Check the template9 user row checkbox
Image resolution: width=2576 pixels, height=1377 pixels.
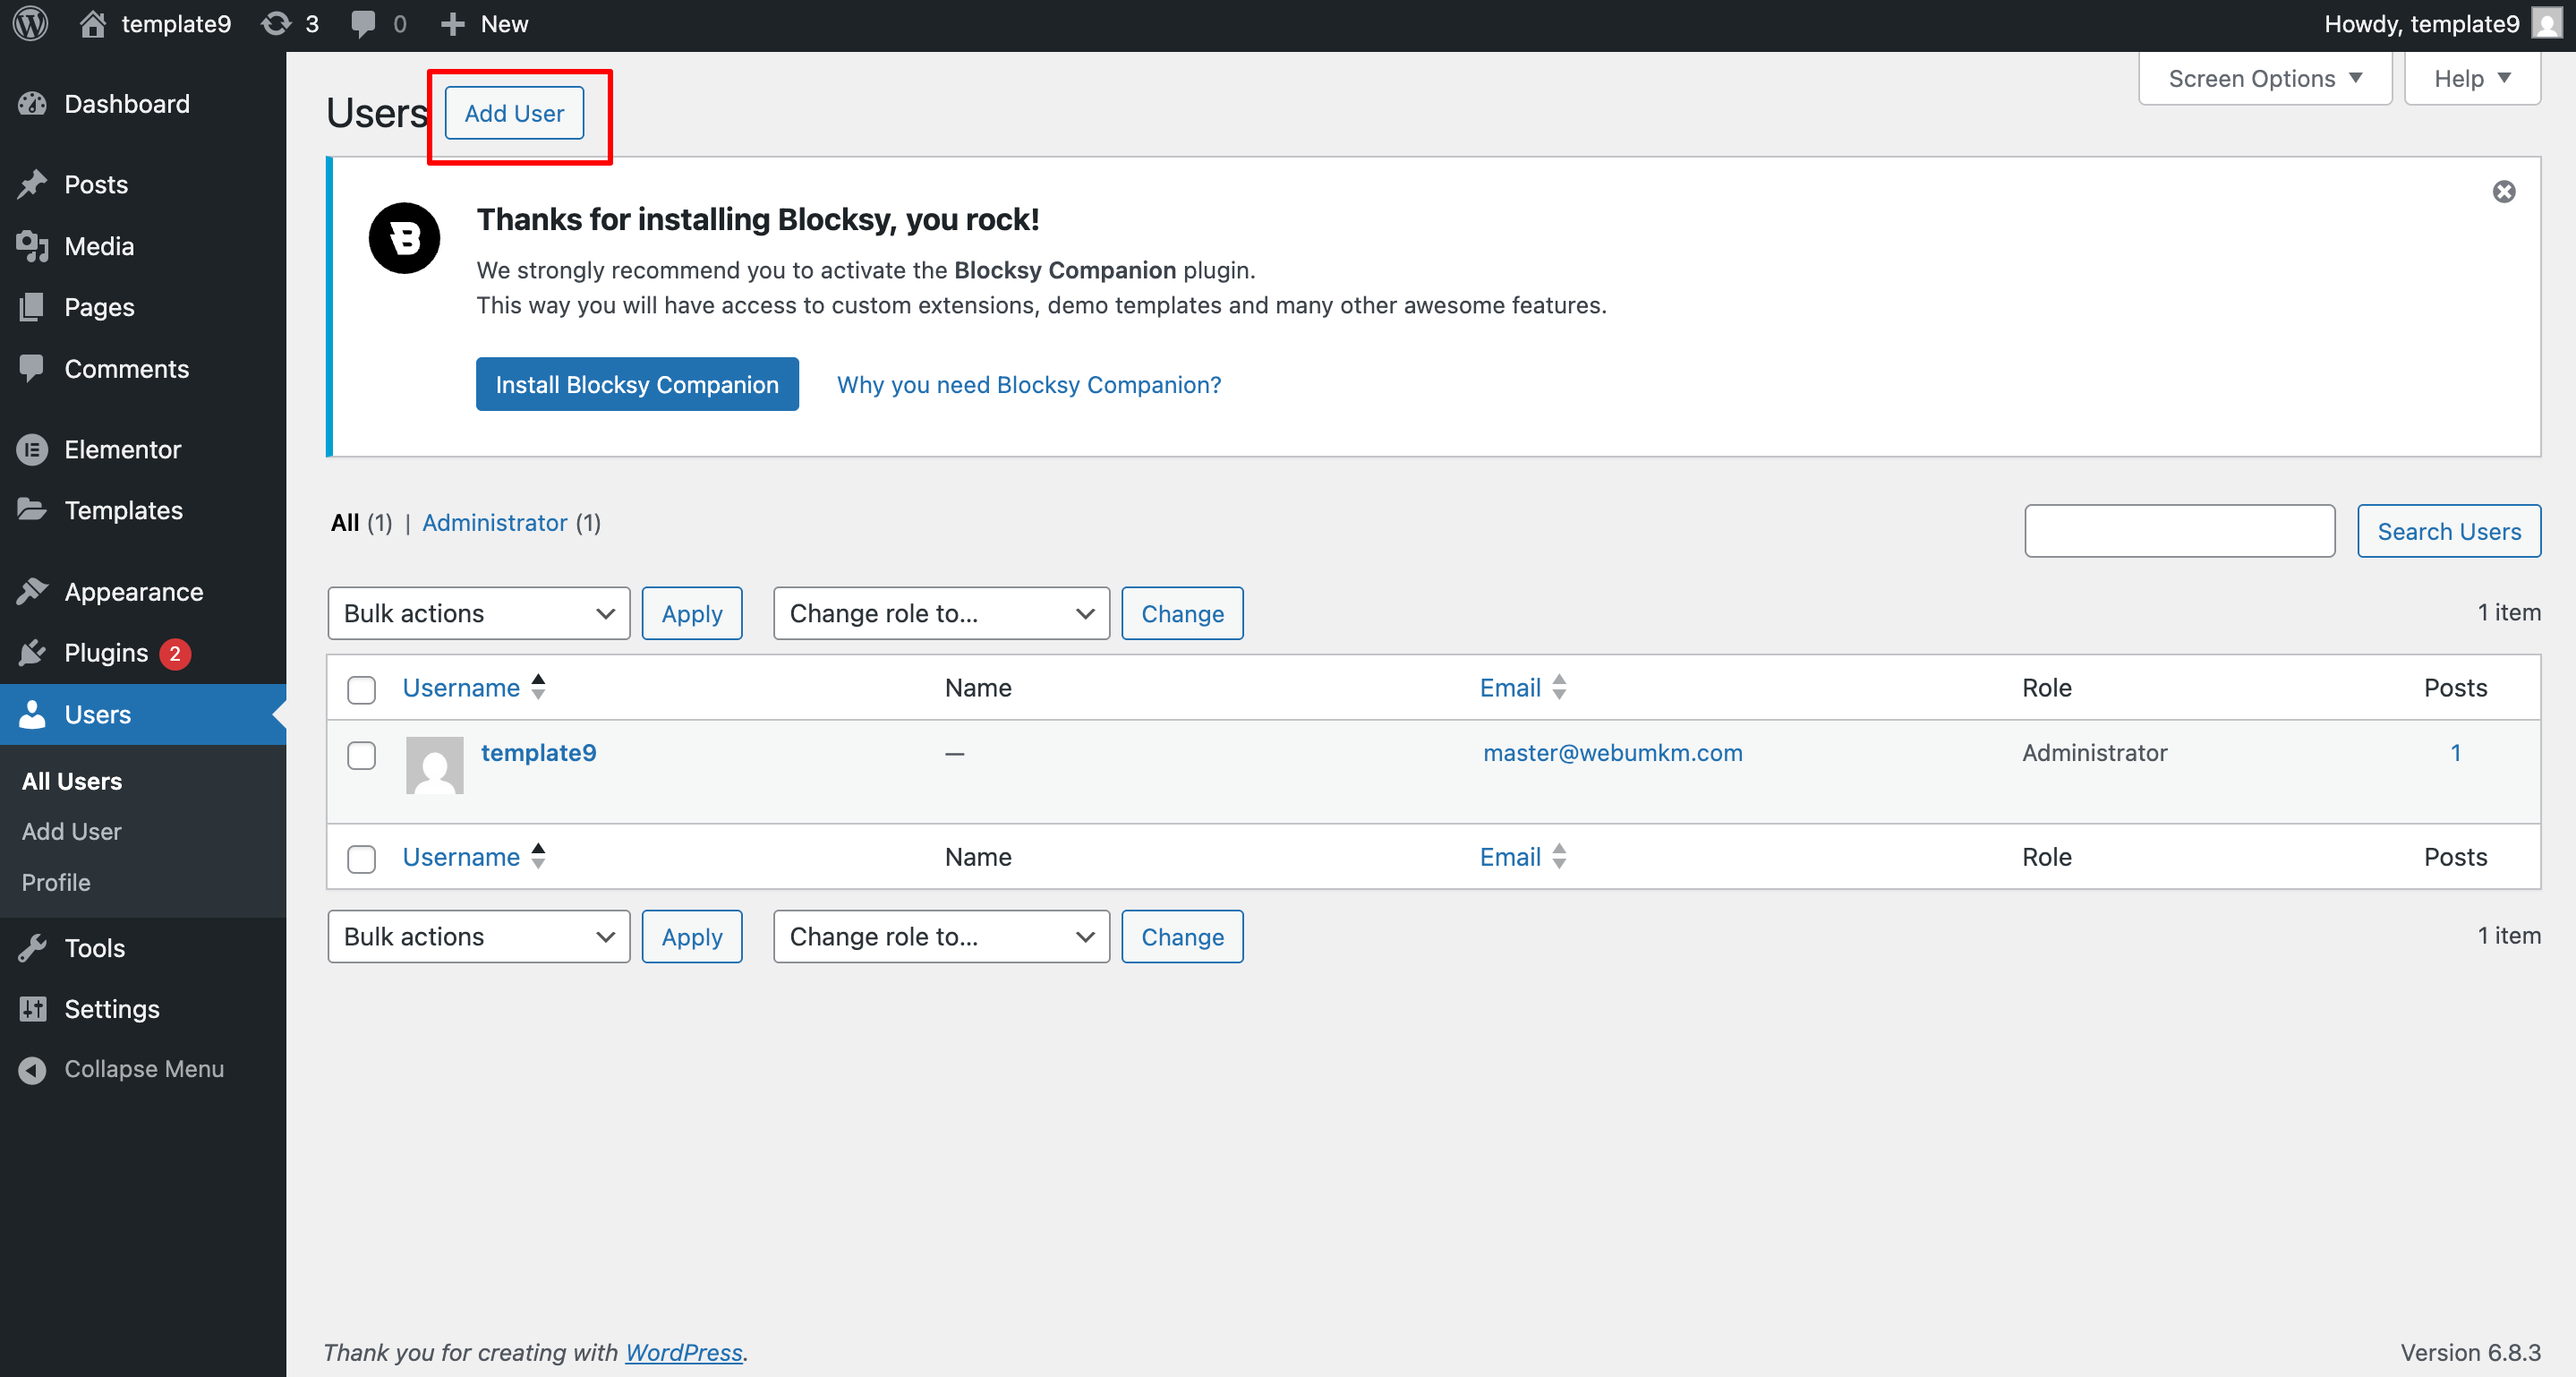click(x=361, y=754)
